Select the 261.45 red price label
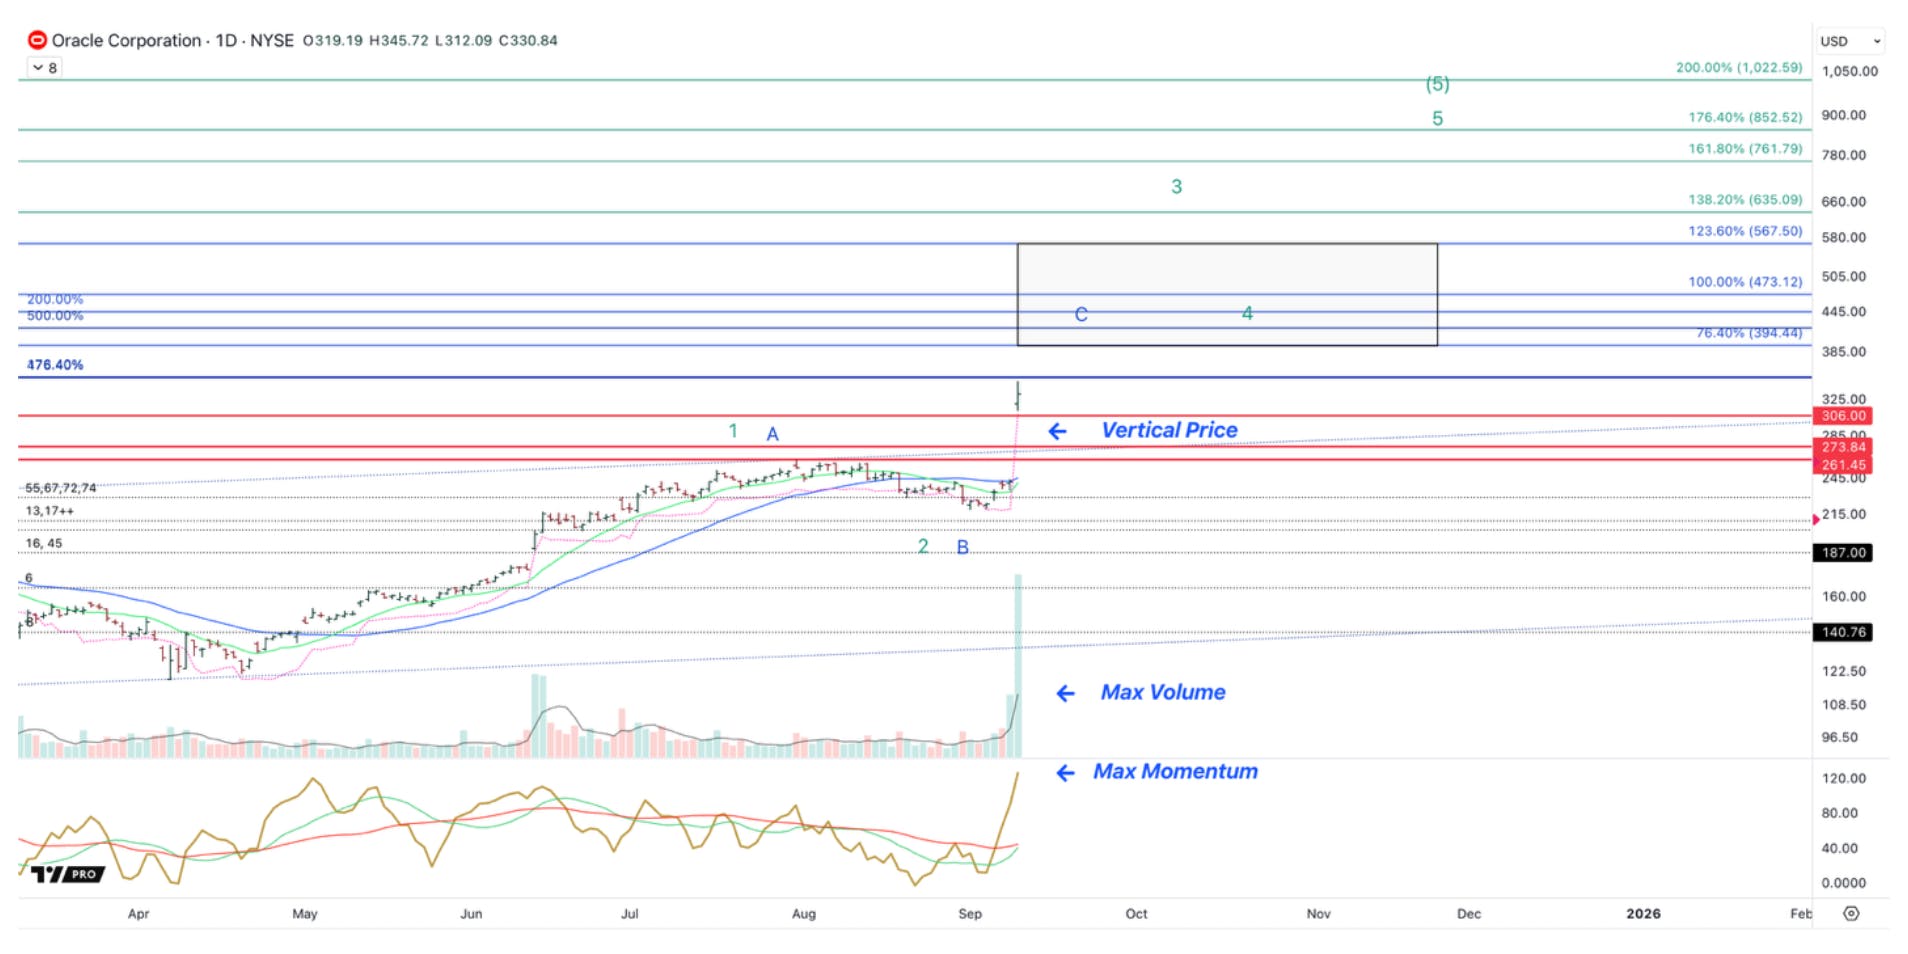 click(x=1842, y=465)
